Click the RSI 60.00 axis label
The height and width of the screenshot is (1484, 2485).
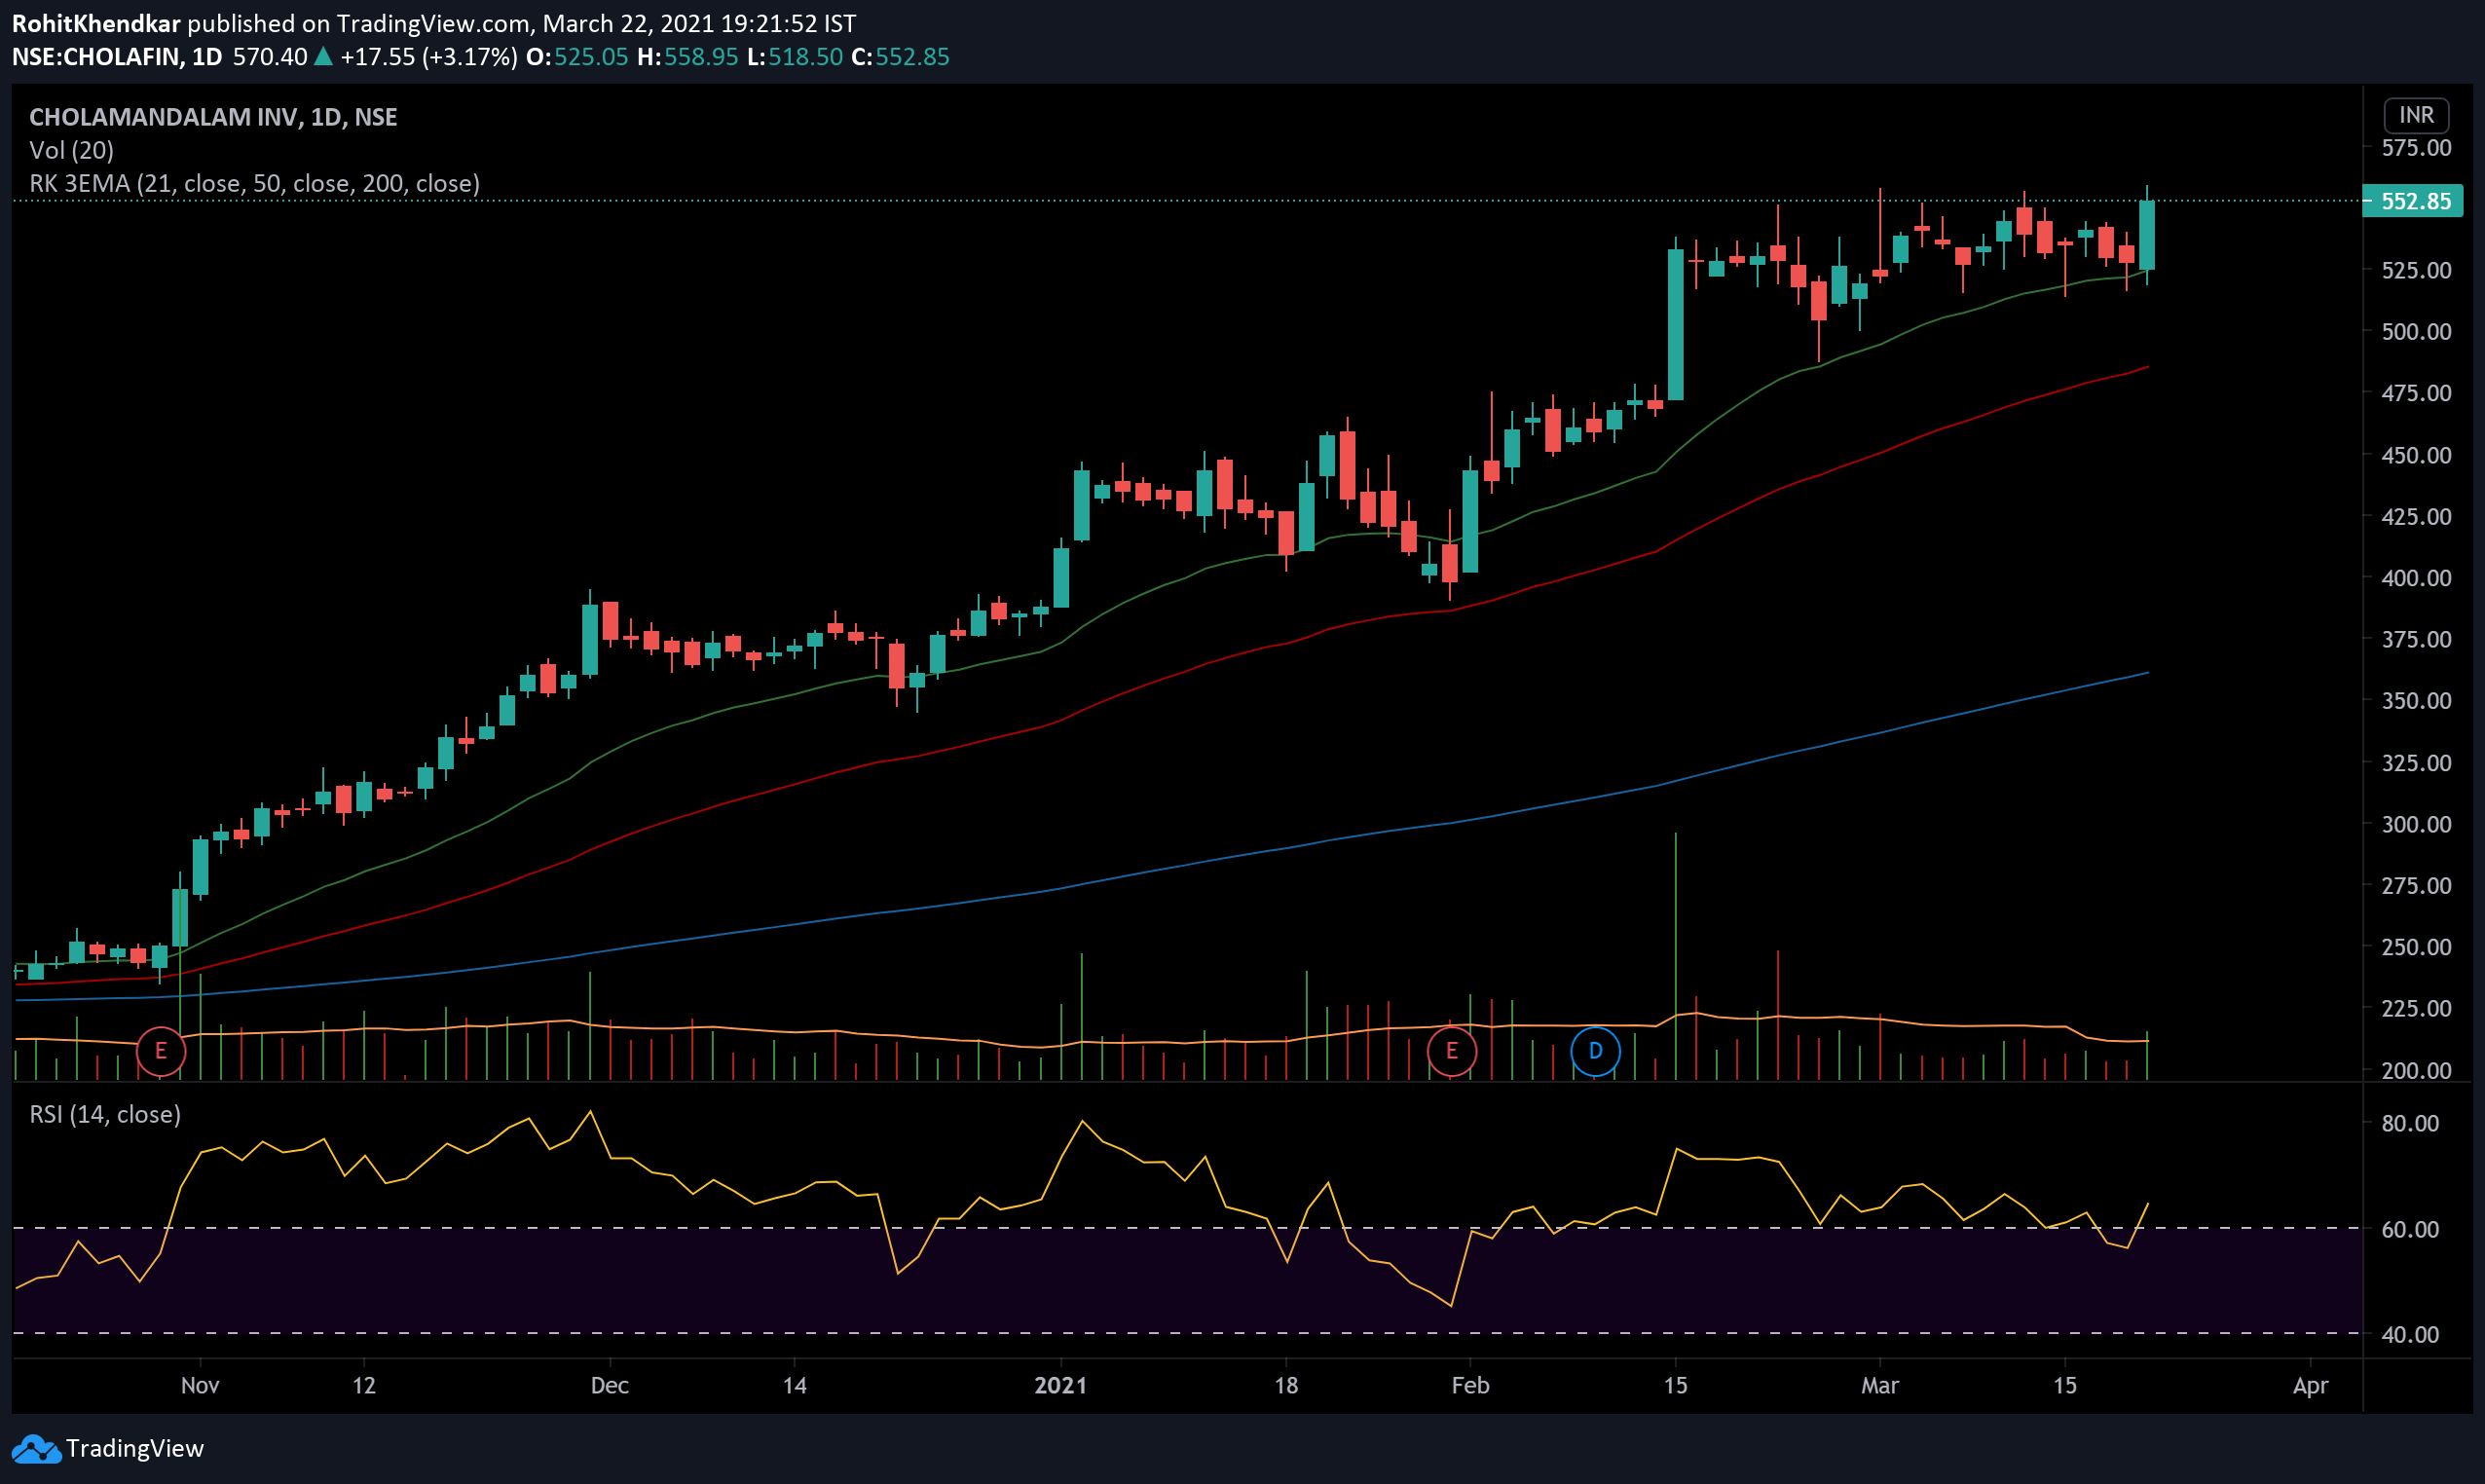pyautogui.click(x=2410, y=1229)
